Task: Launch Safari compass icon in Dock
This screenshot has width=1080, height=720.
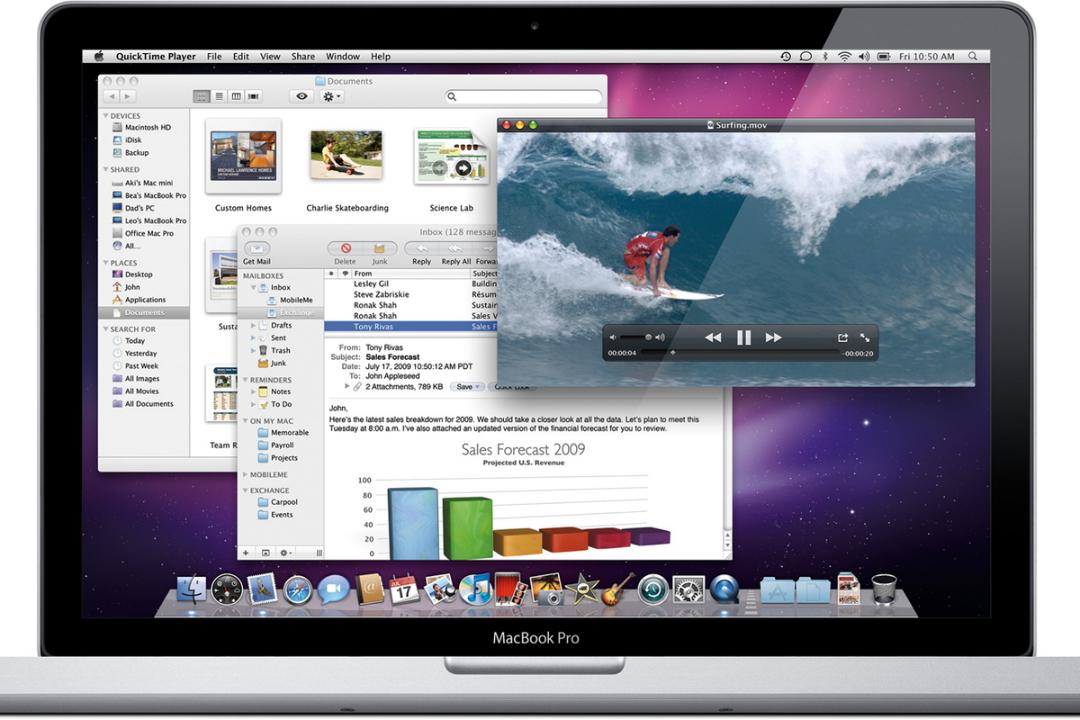Action: [298, 590]
